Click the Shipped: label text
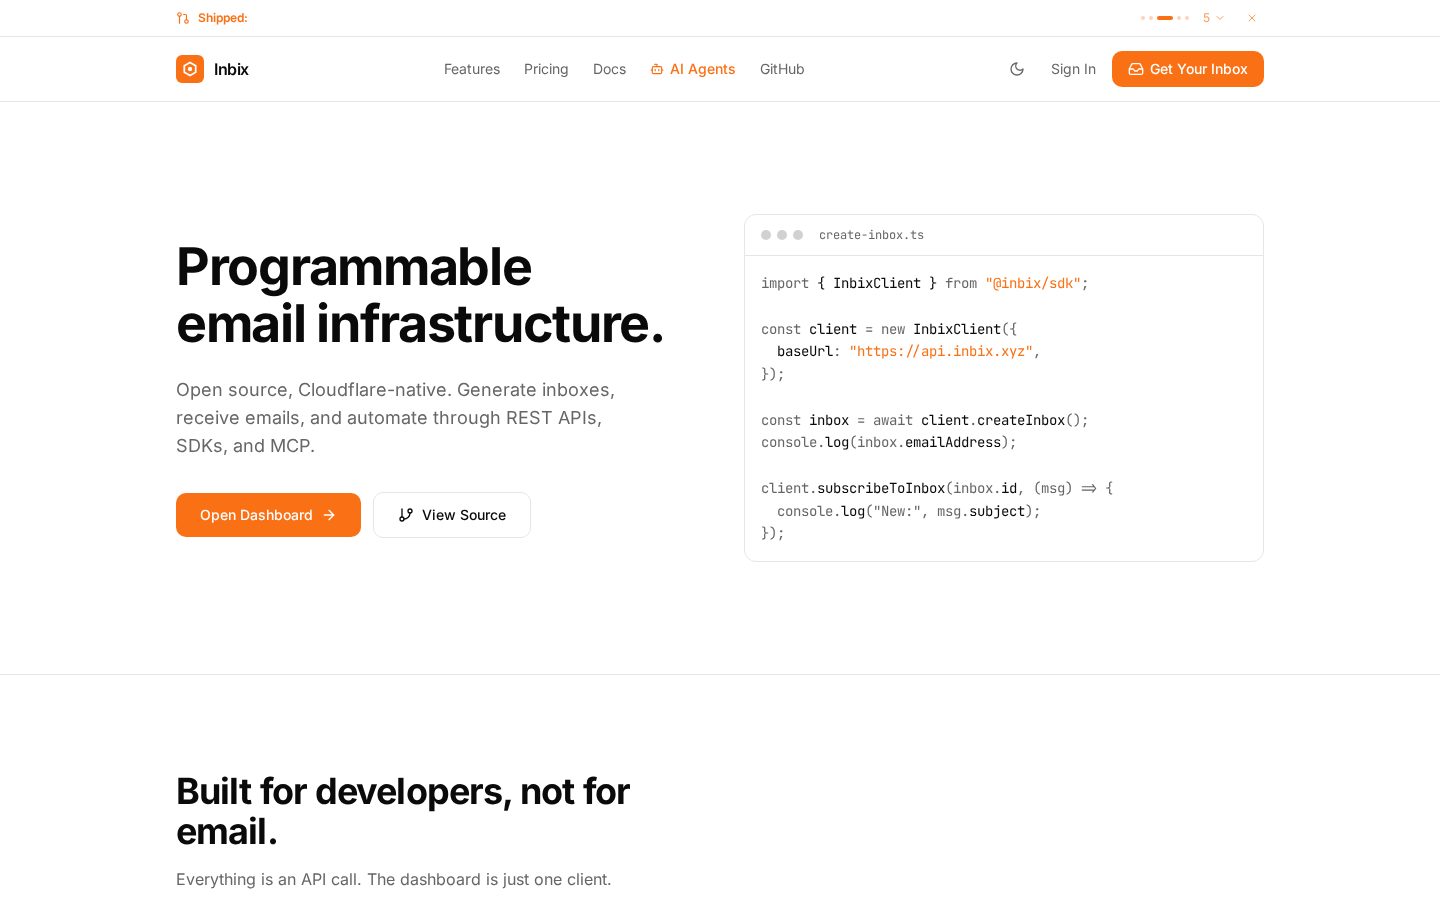This screenshot has height=900, width=1440. 222,18
